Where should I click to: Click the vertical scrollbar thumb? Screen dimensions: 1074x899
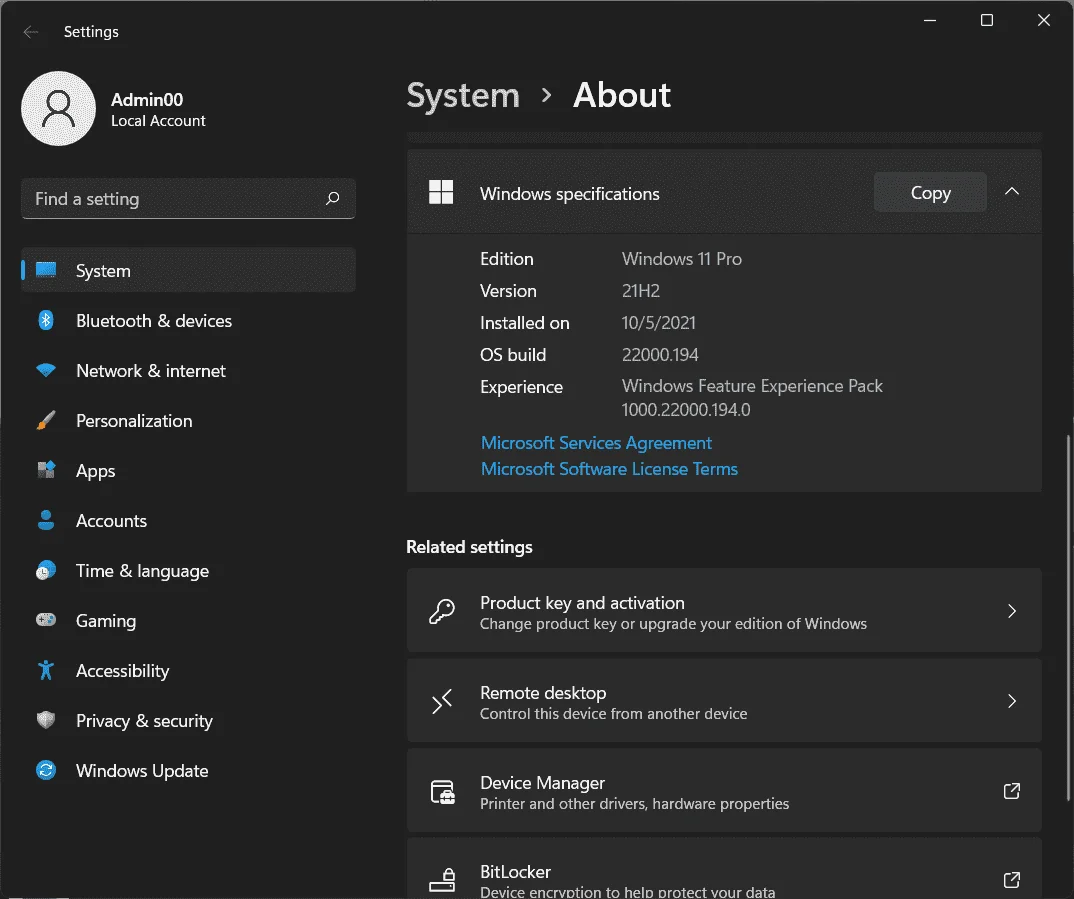pos(1068,617)
